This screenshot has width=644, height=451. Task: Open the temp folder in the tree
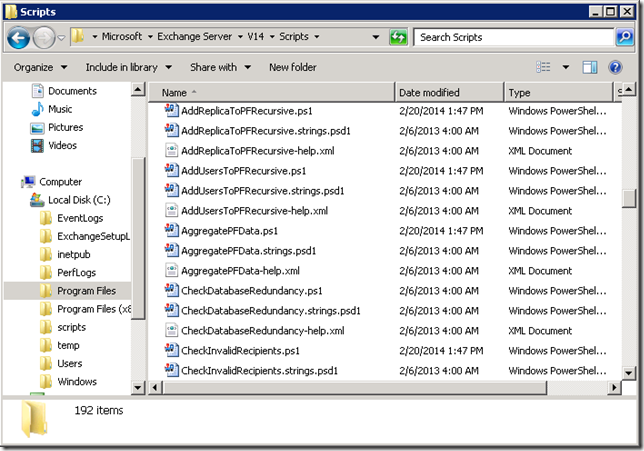[60, 345]
